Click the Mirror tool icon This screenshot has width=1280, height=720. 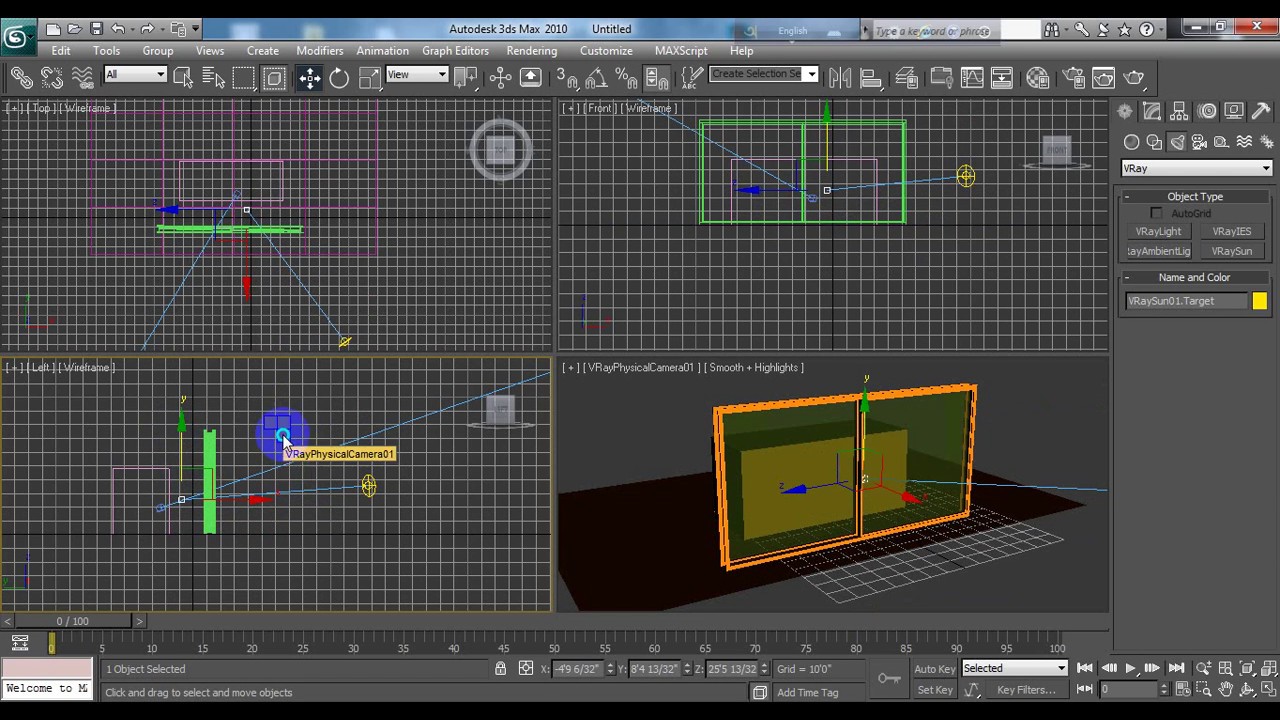pos(840,77)
